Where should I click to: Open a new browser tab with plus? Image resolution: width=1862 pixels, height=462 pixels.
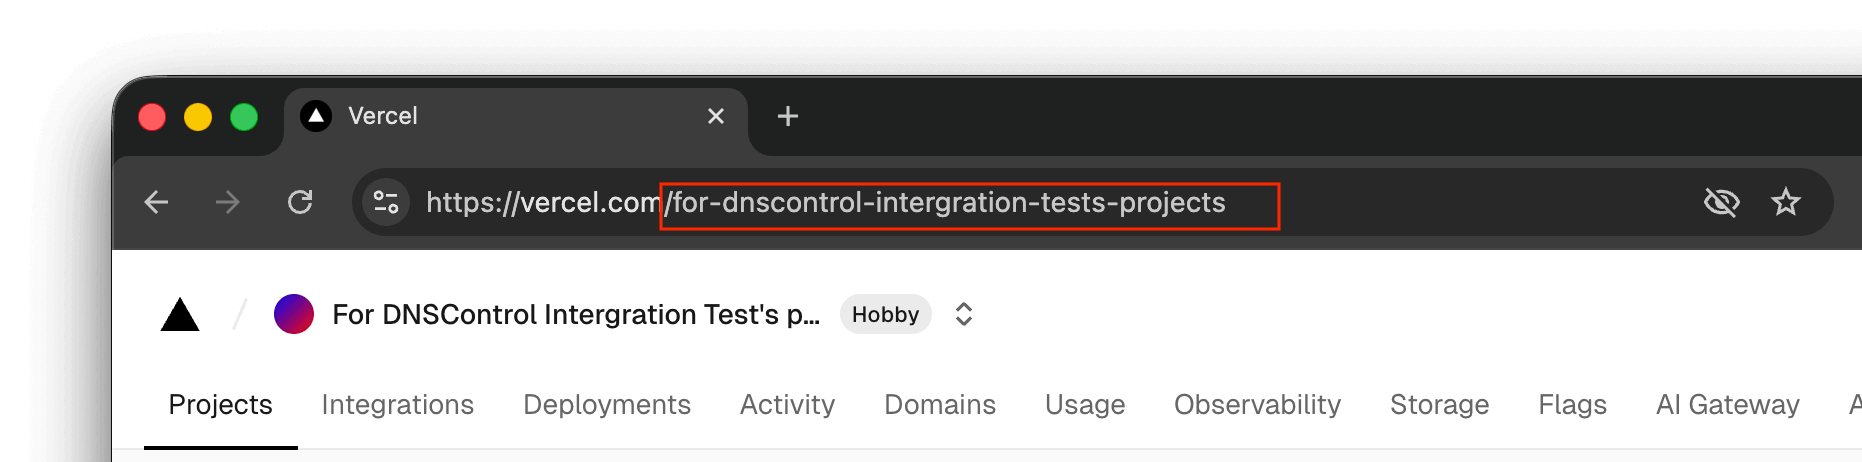click(788, 116)
